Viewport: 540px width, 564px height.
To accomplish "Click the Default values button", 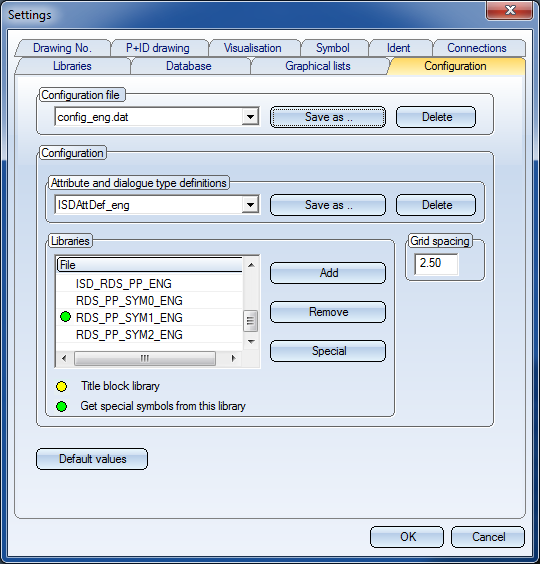I will [92, 459].
